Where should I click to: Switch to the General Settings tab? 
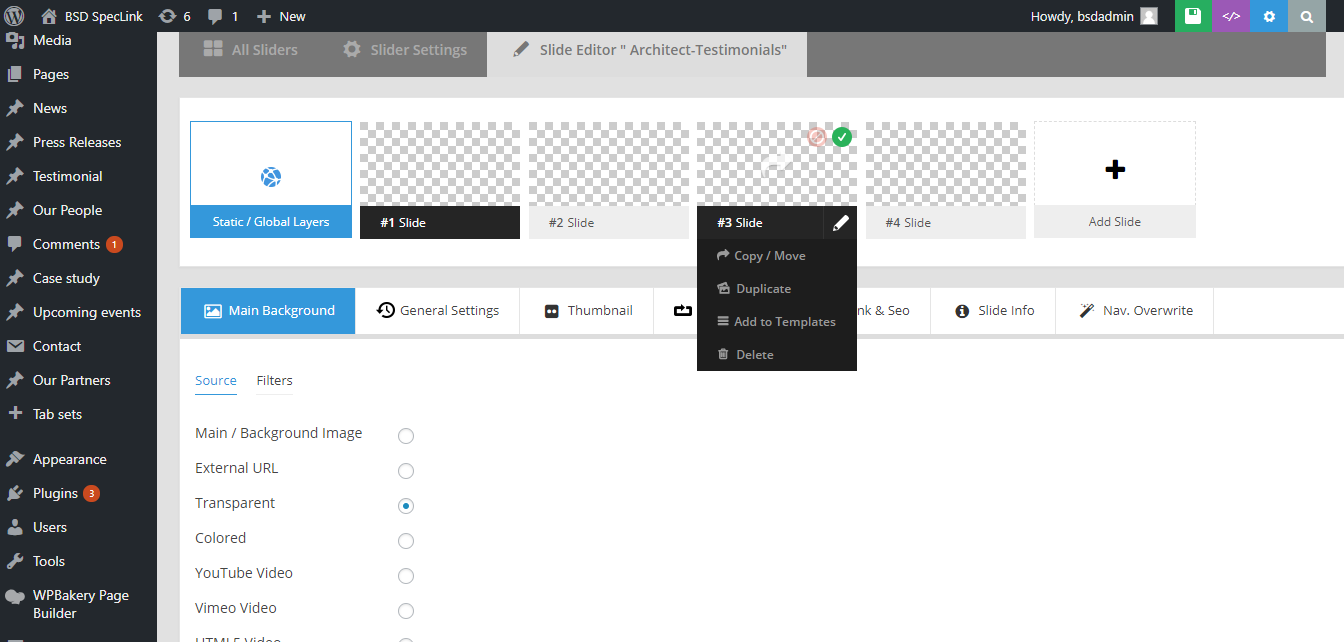tap(438, 311)
